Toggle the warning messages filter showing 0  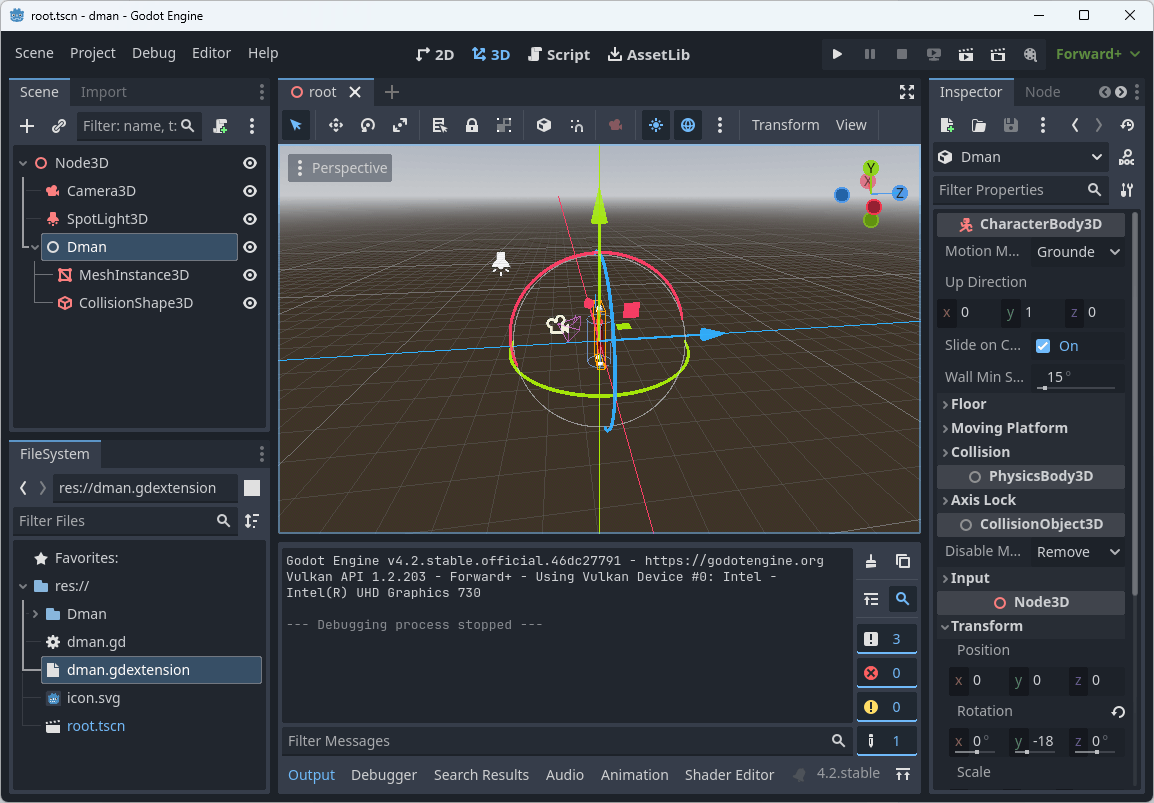point(887,707)
